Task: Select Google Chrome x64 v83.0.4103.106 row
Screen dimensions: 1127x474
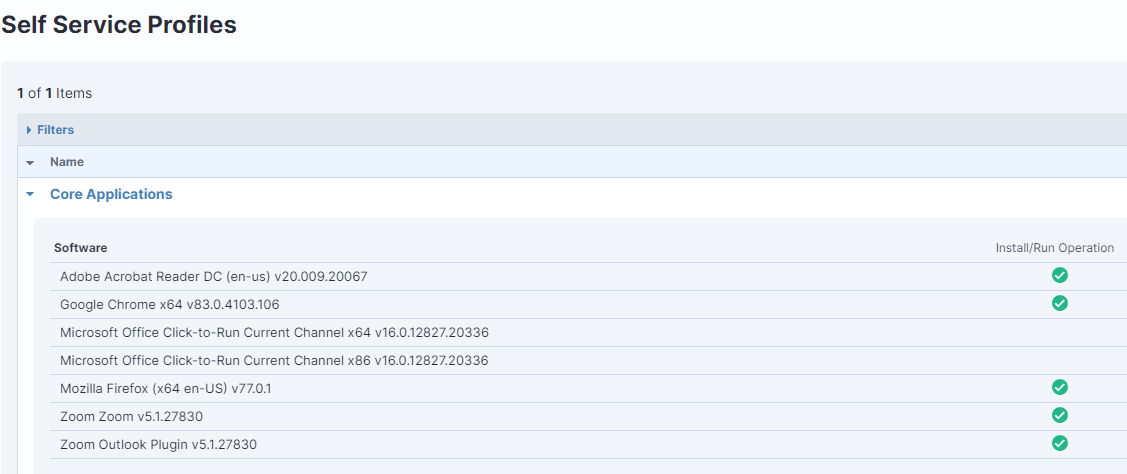Action: [x=589, y=305]
